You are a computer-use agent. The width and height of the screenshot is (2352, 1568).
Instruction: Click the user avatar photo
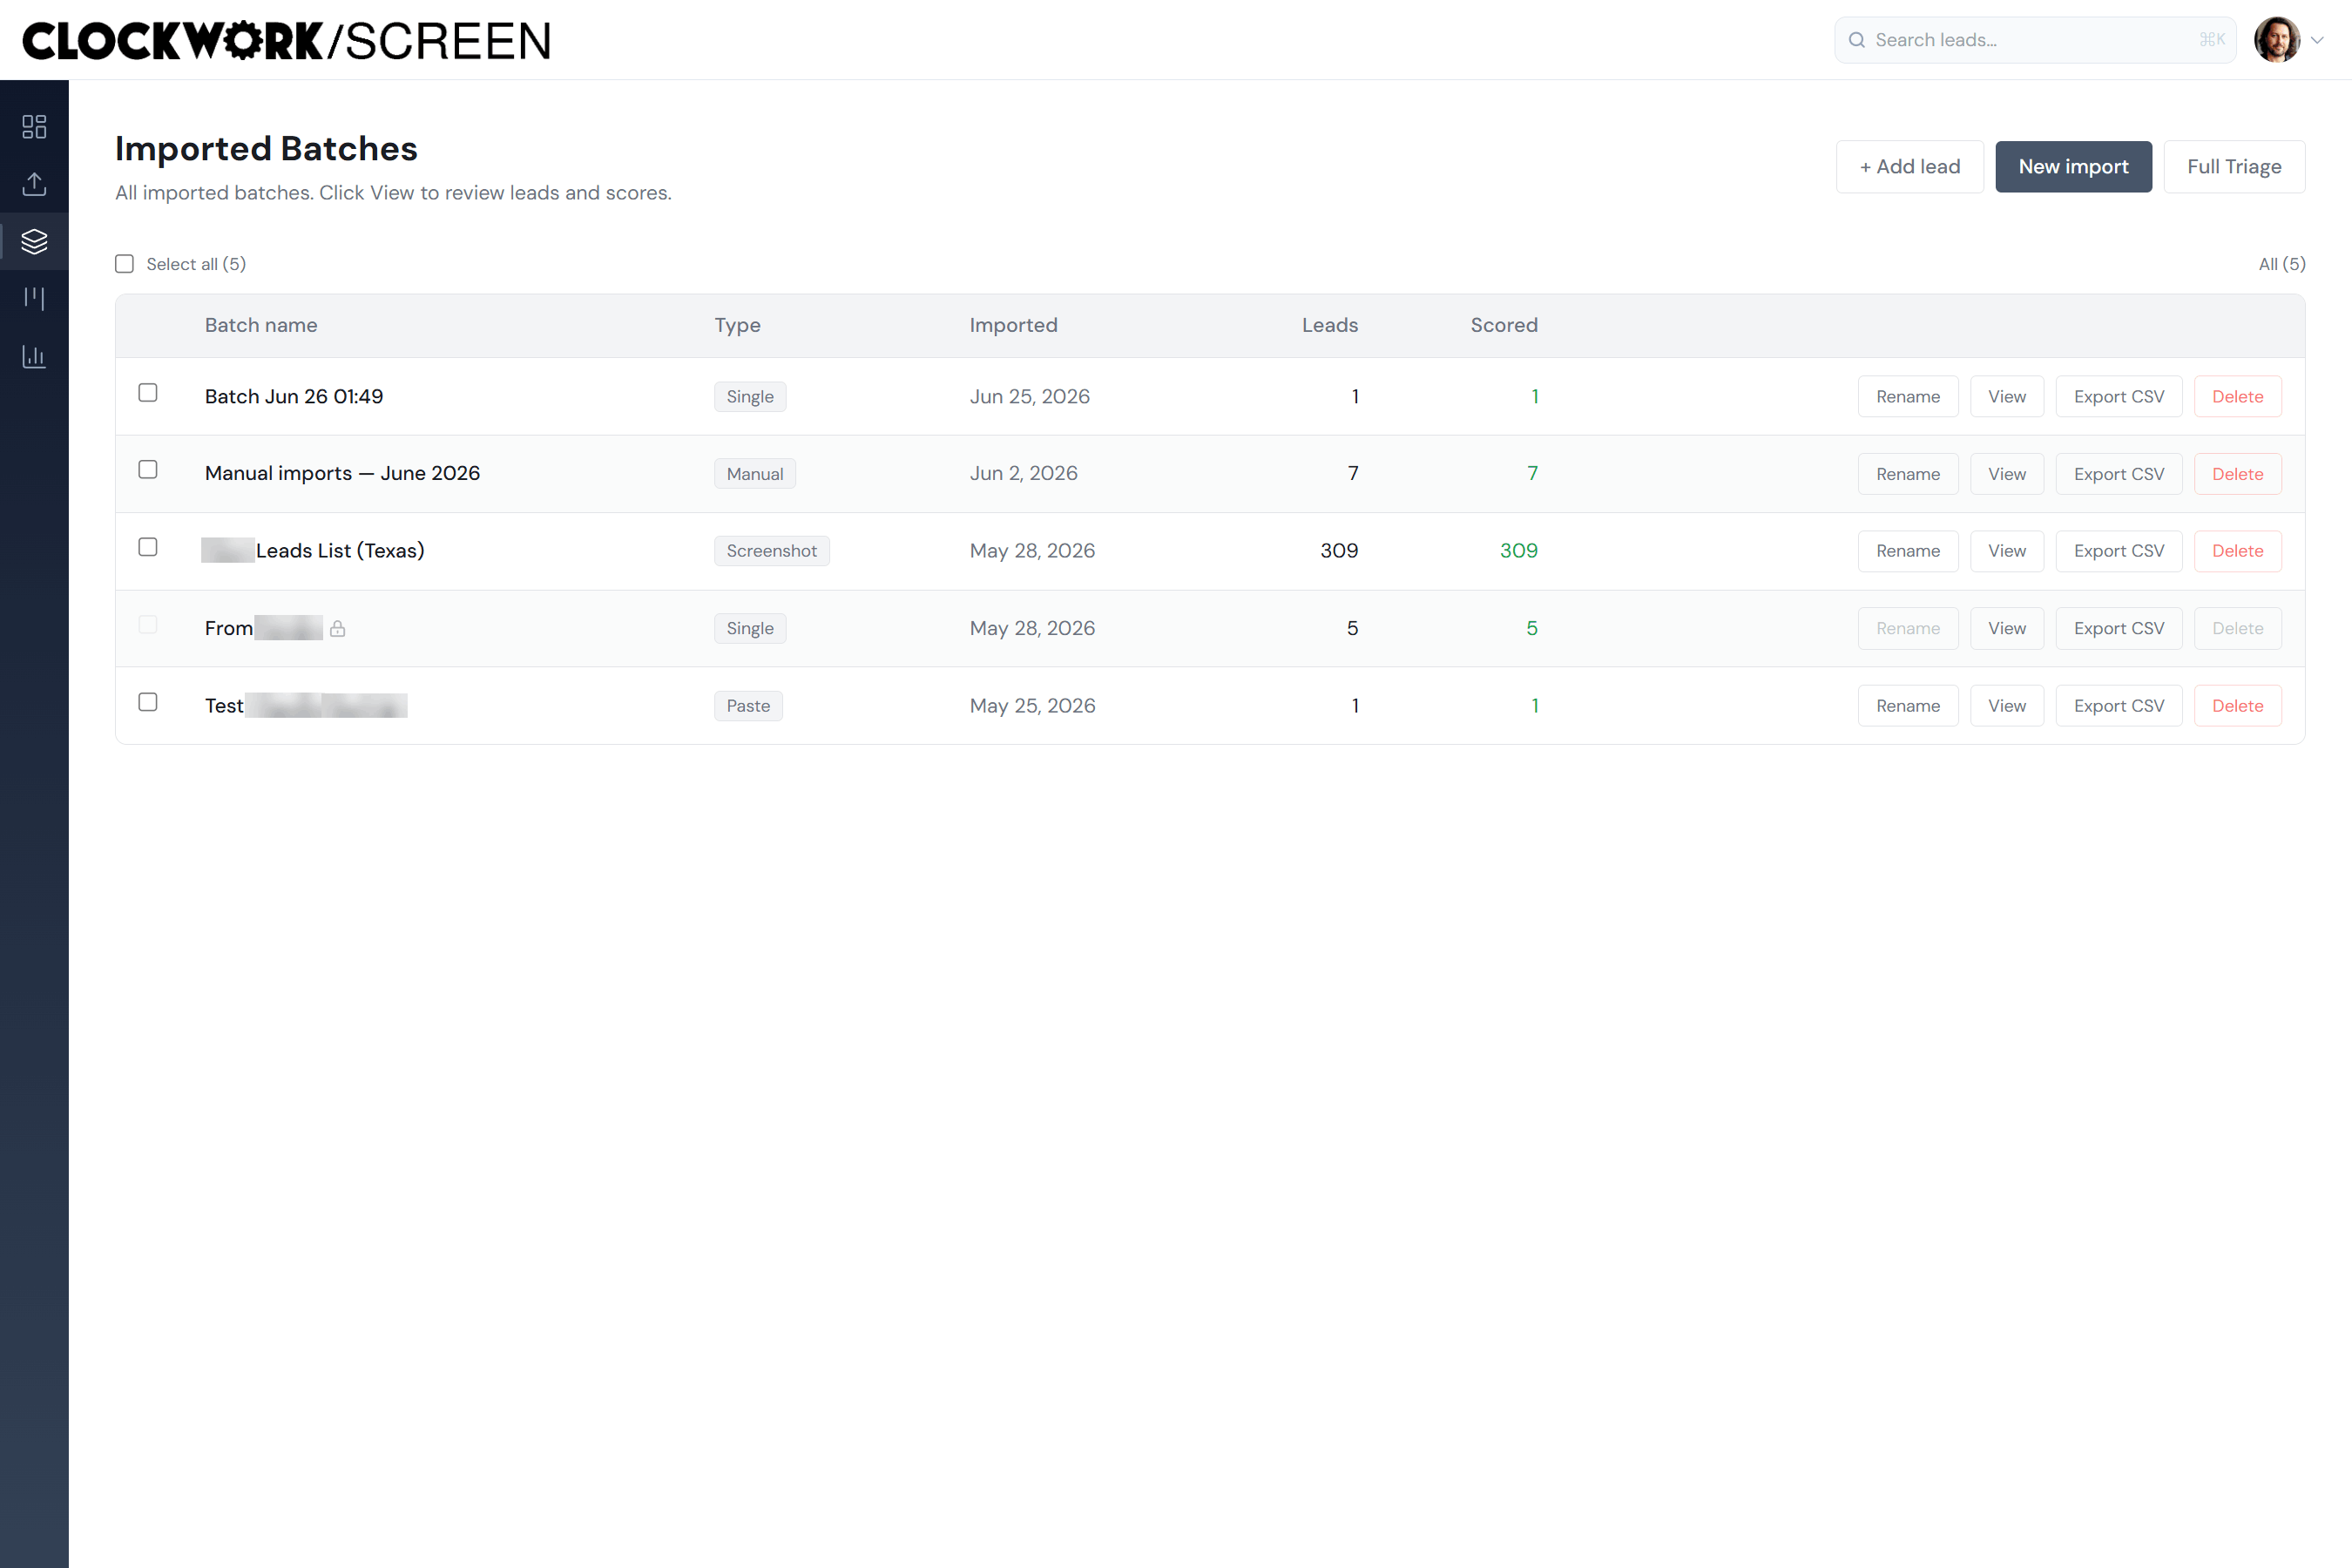click(2277, 40)
